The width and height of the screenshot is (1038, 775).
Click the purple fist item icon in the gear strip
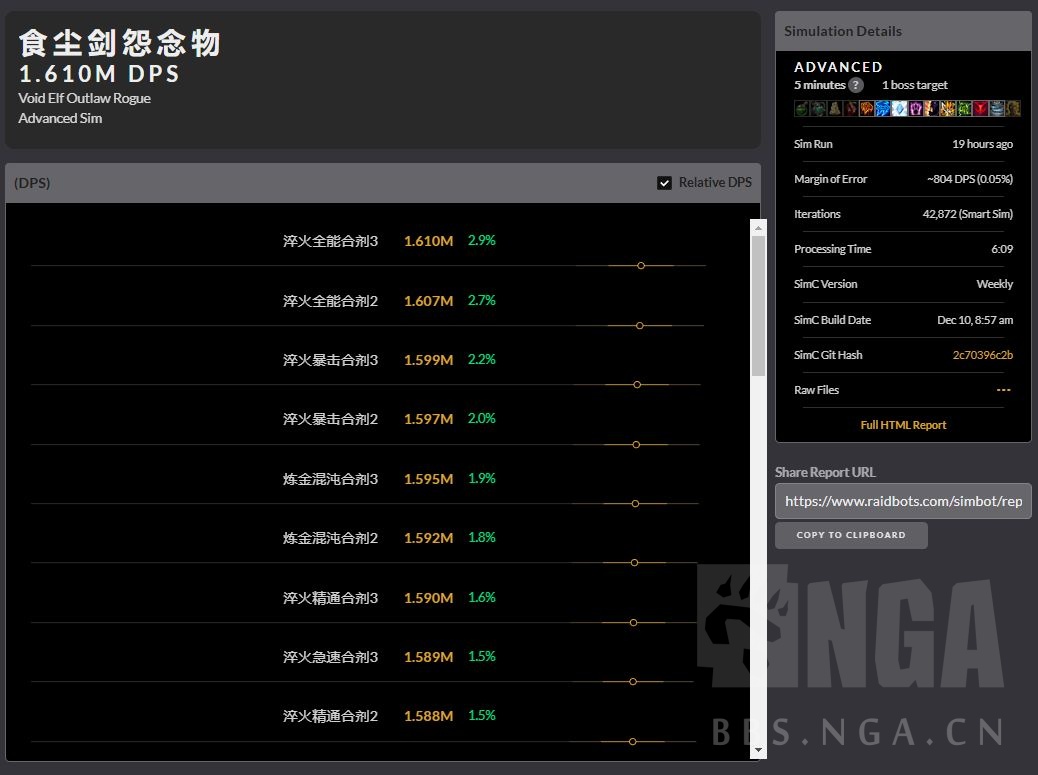point(916,109)
